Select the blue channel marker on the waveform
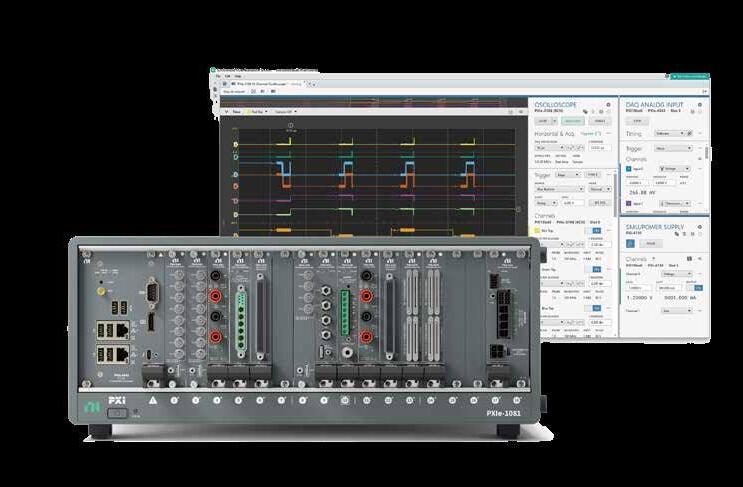743x487 pixels. pyautogui.click(x=236, y=174)
